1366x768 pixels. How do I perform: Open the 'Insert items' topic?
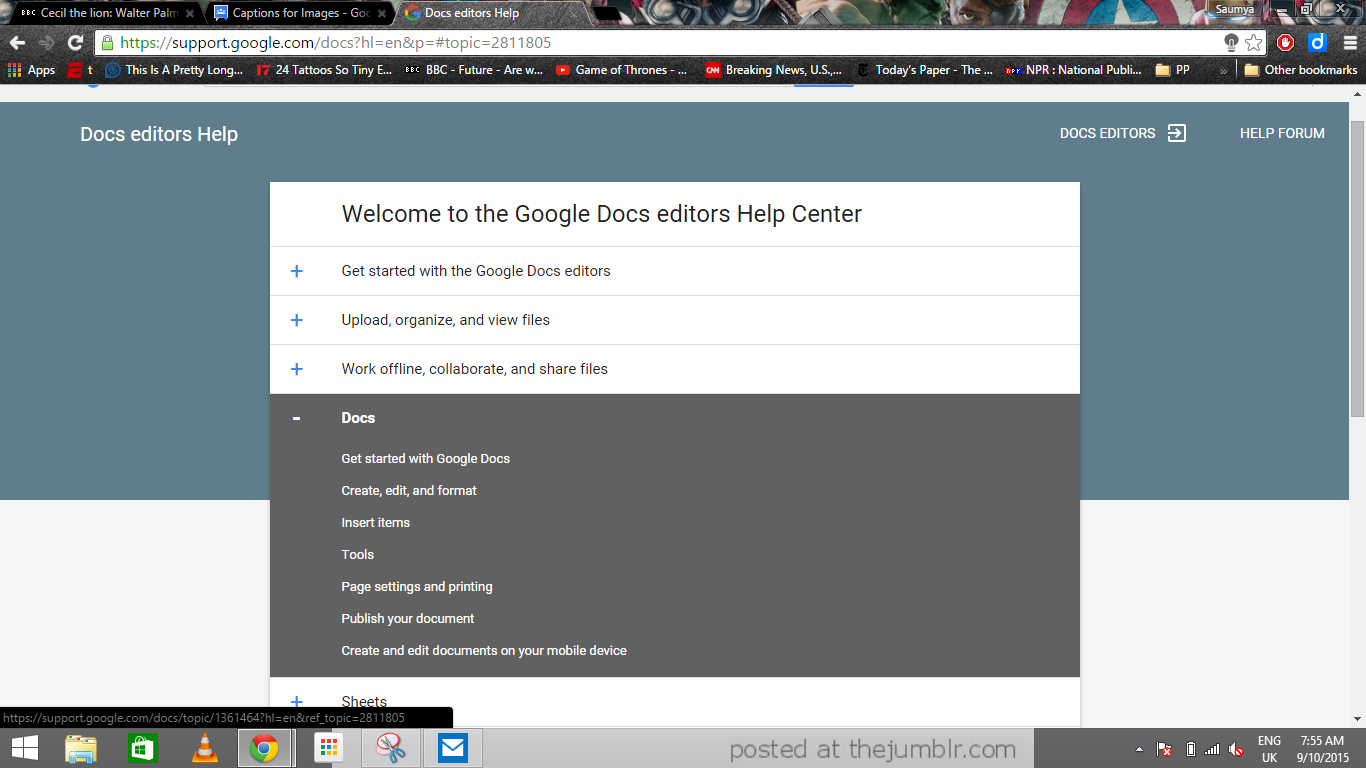(x=376, y=523)
